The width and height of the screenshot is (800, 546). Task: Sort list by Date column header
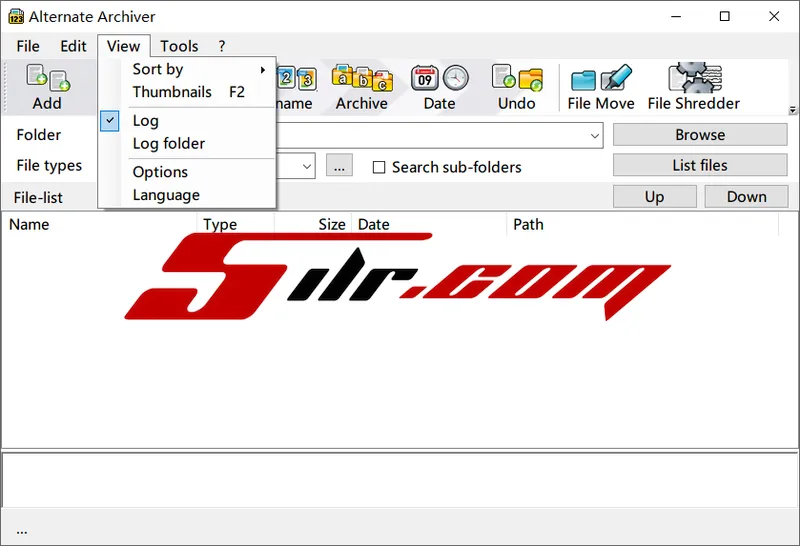coord(429,225)
